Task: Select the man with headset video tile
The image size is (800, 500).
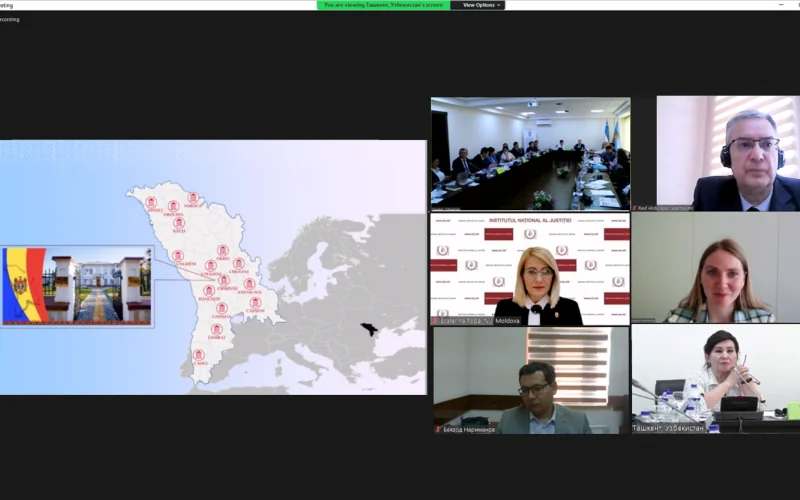Action: point(728,152)
